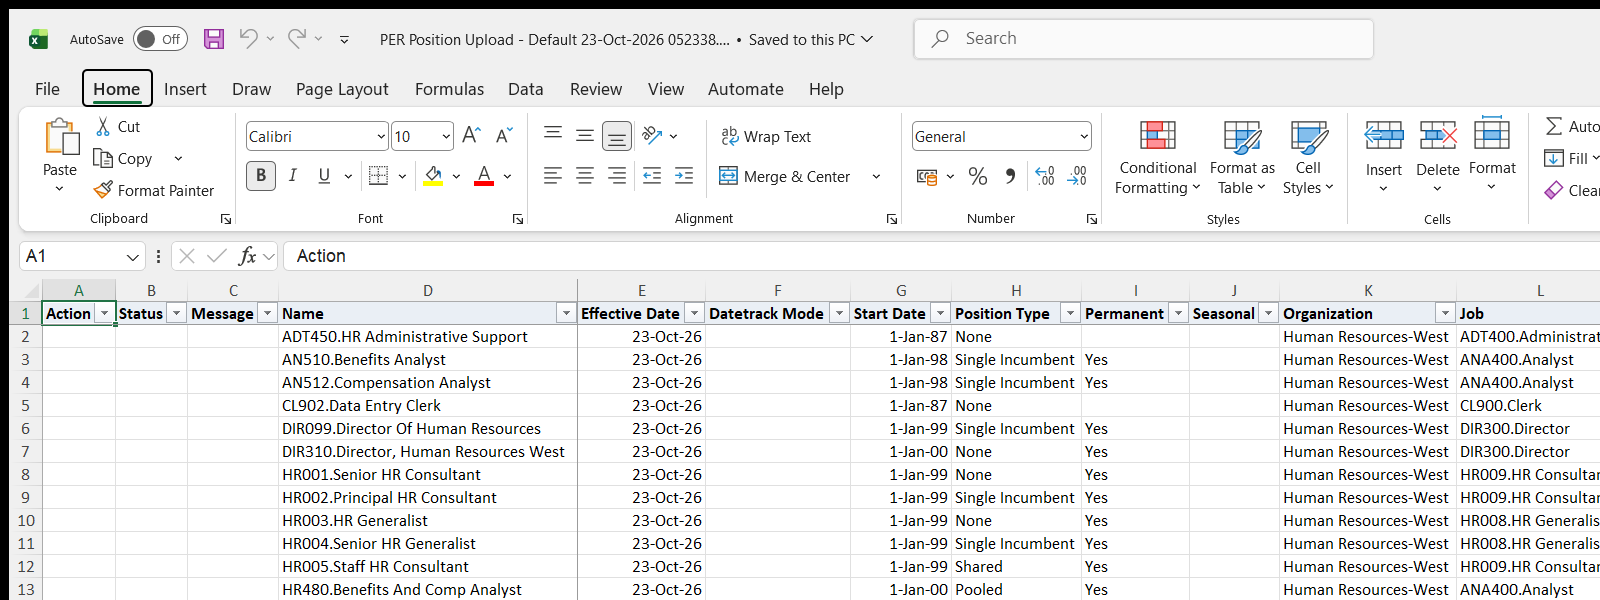This screenshot has height=600, width=1600.
Task: Increase indent icon
Action: click(x=684, y=176)
